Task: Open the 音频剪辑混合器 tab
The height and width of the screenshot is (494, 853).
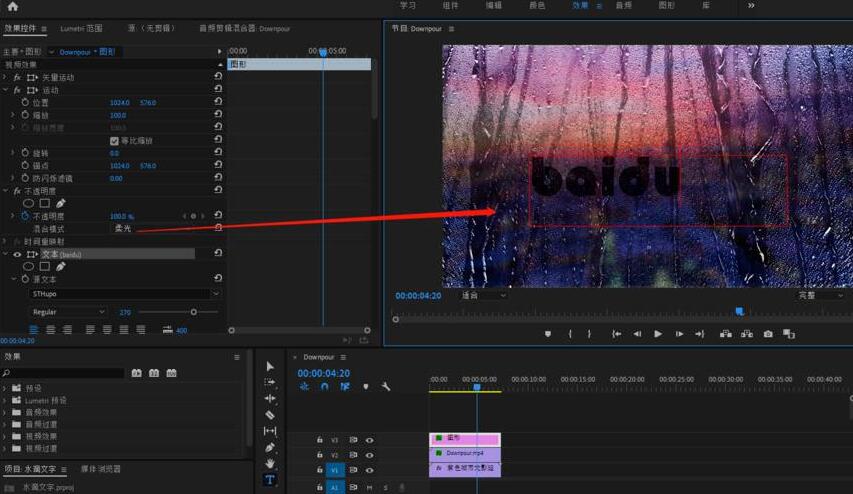Action: click(x=244, y=28)
